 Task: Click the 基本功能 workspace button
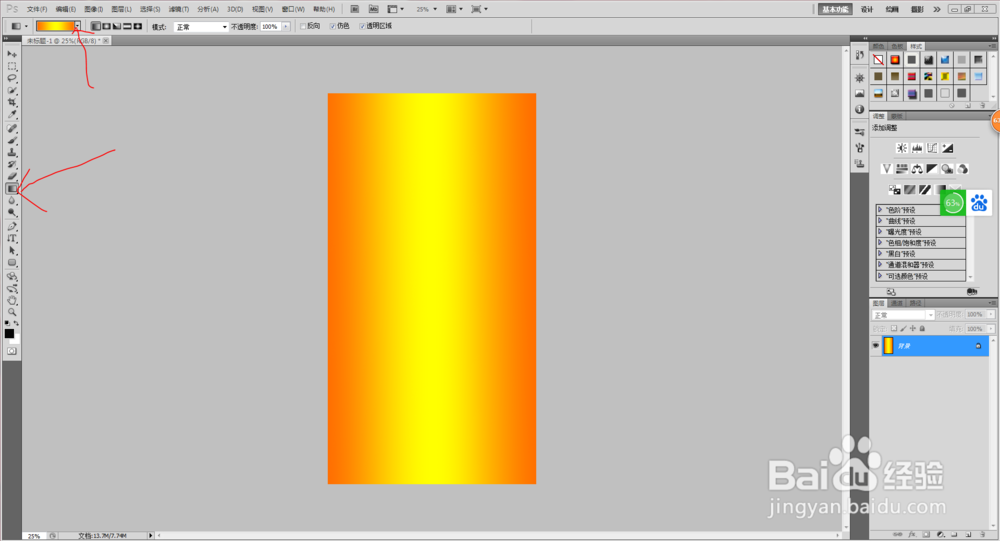click(835, 9)
